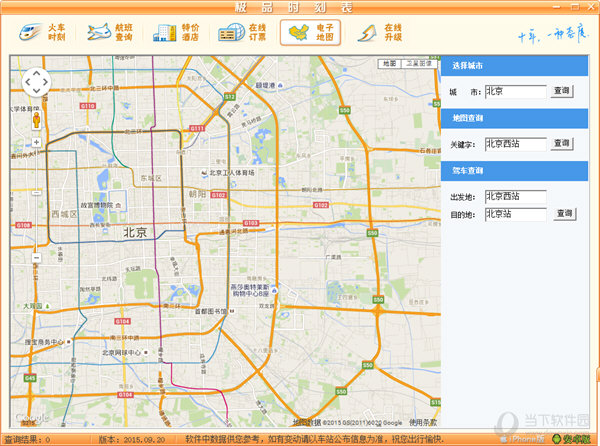Close the application window

[591, 7]
